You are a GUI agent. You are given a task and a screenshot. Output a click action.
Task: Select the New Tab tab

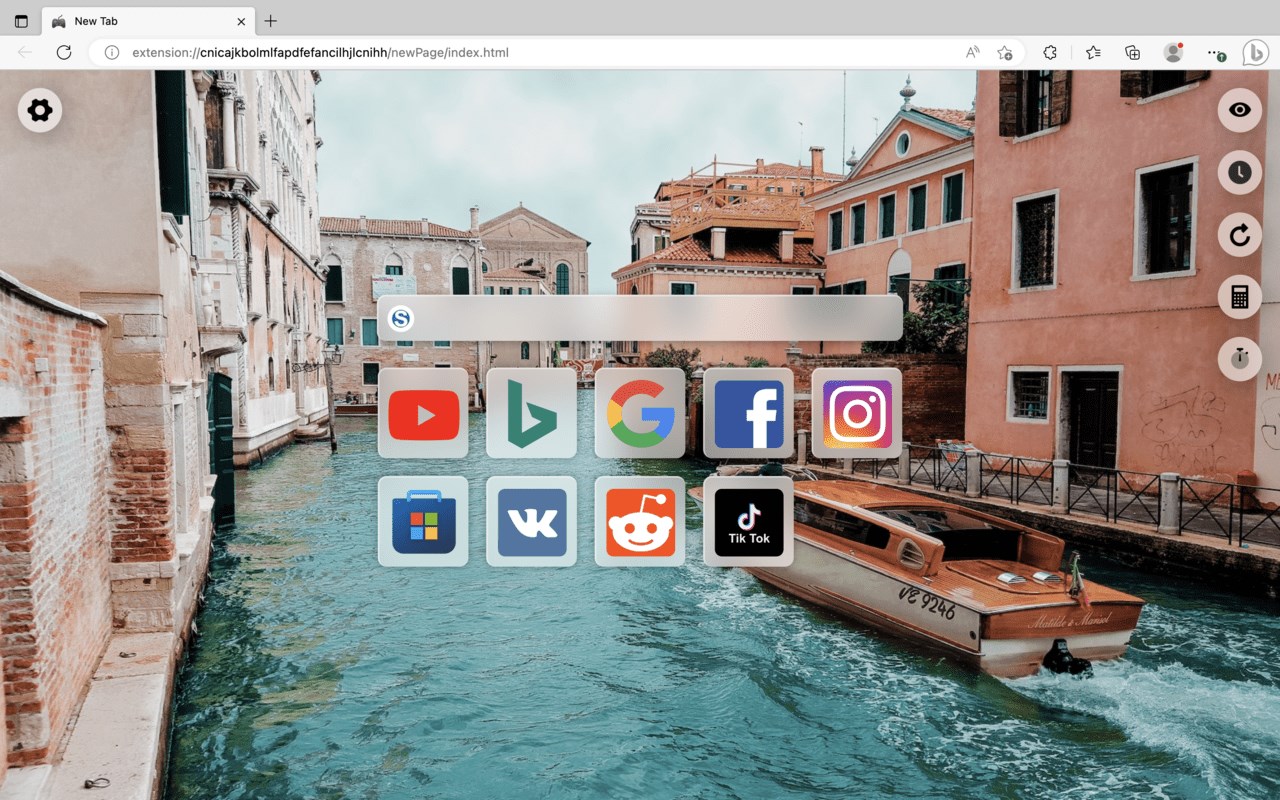[x=148, y=21]
